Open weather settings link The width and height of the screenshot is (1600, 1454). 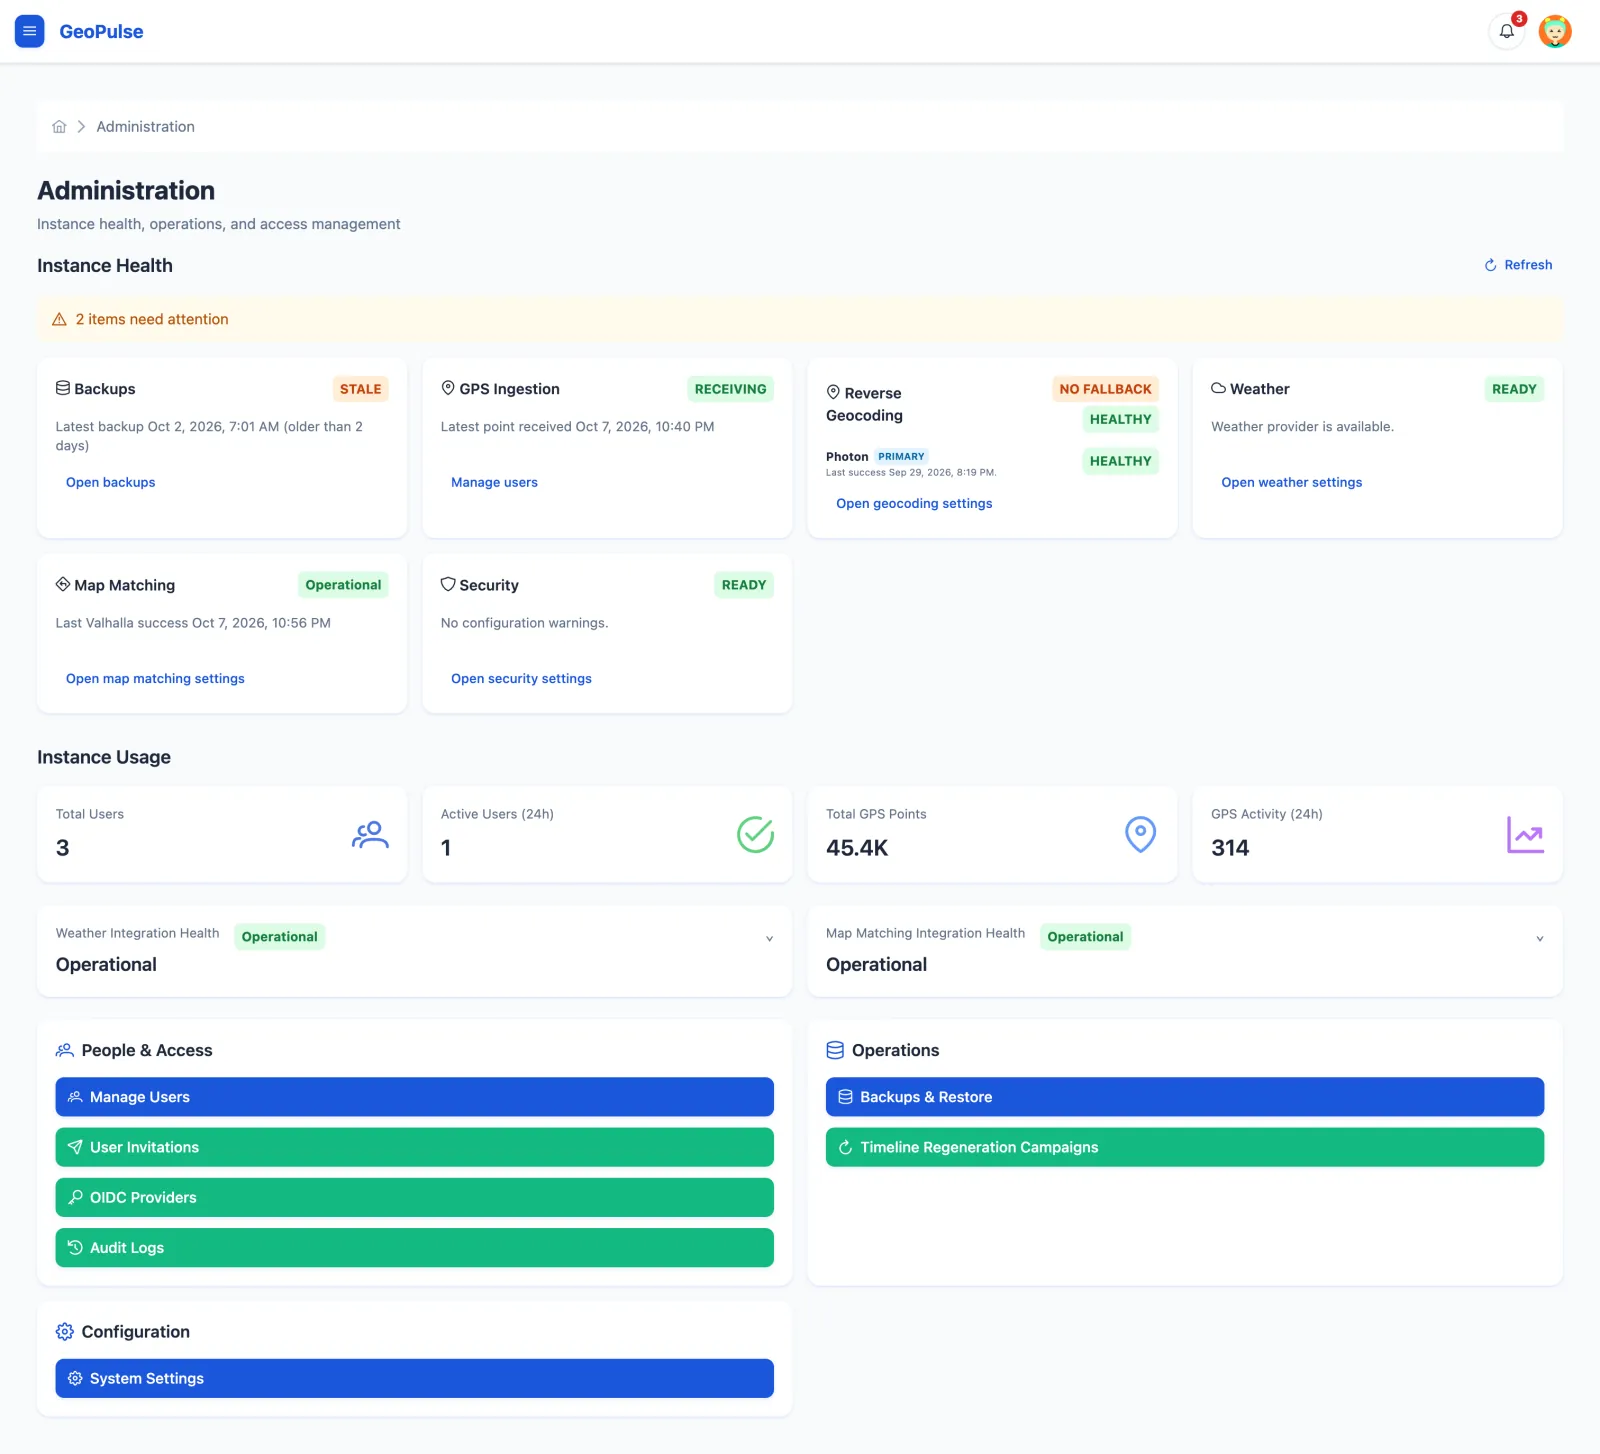(x=1291, y=482)
